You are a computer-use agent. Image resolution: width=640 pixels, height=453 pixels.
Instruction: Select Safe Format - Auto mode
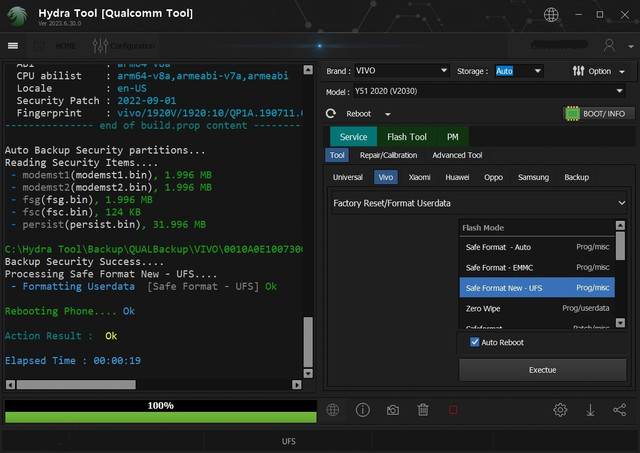pyautogui.click(x=537, y=247)
